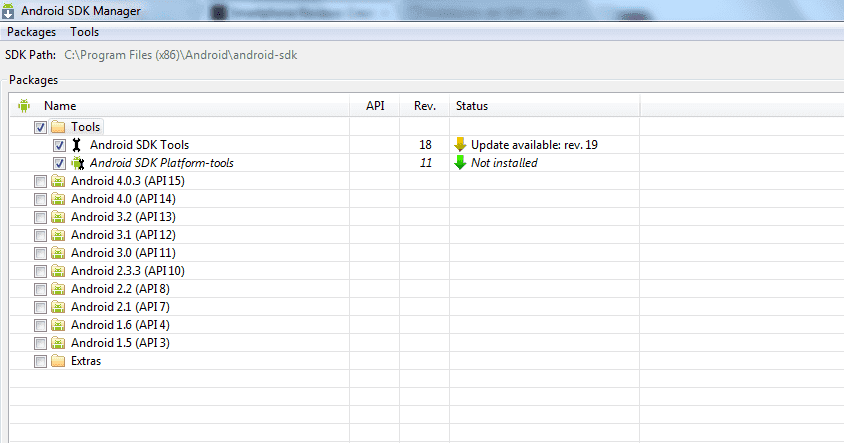
Task: Check the Android 2.3.3 (API 10) checkbox
Action: (x=40, y=271)
